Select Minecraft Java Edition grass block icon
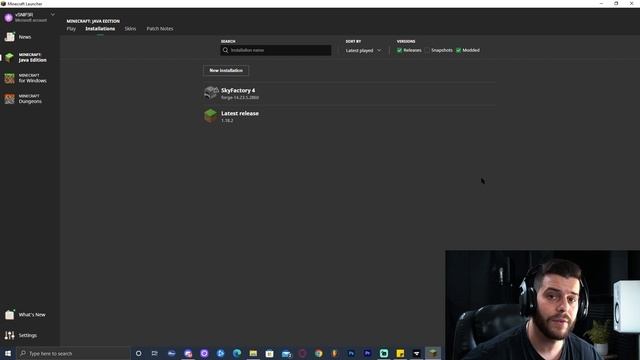 pos(9,58)
